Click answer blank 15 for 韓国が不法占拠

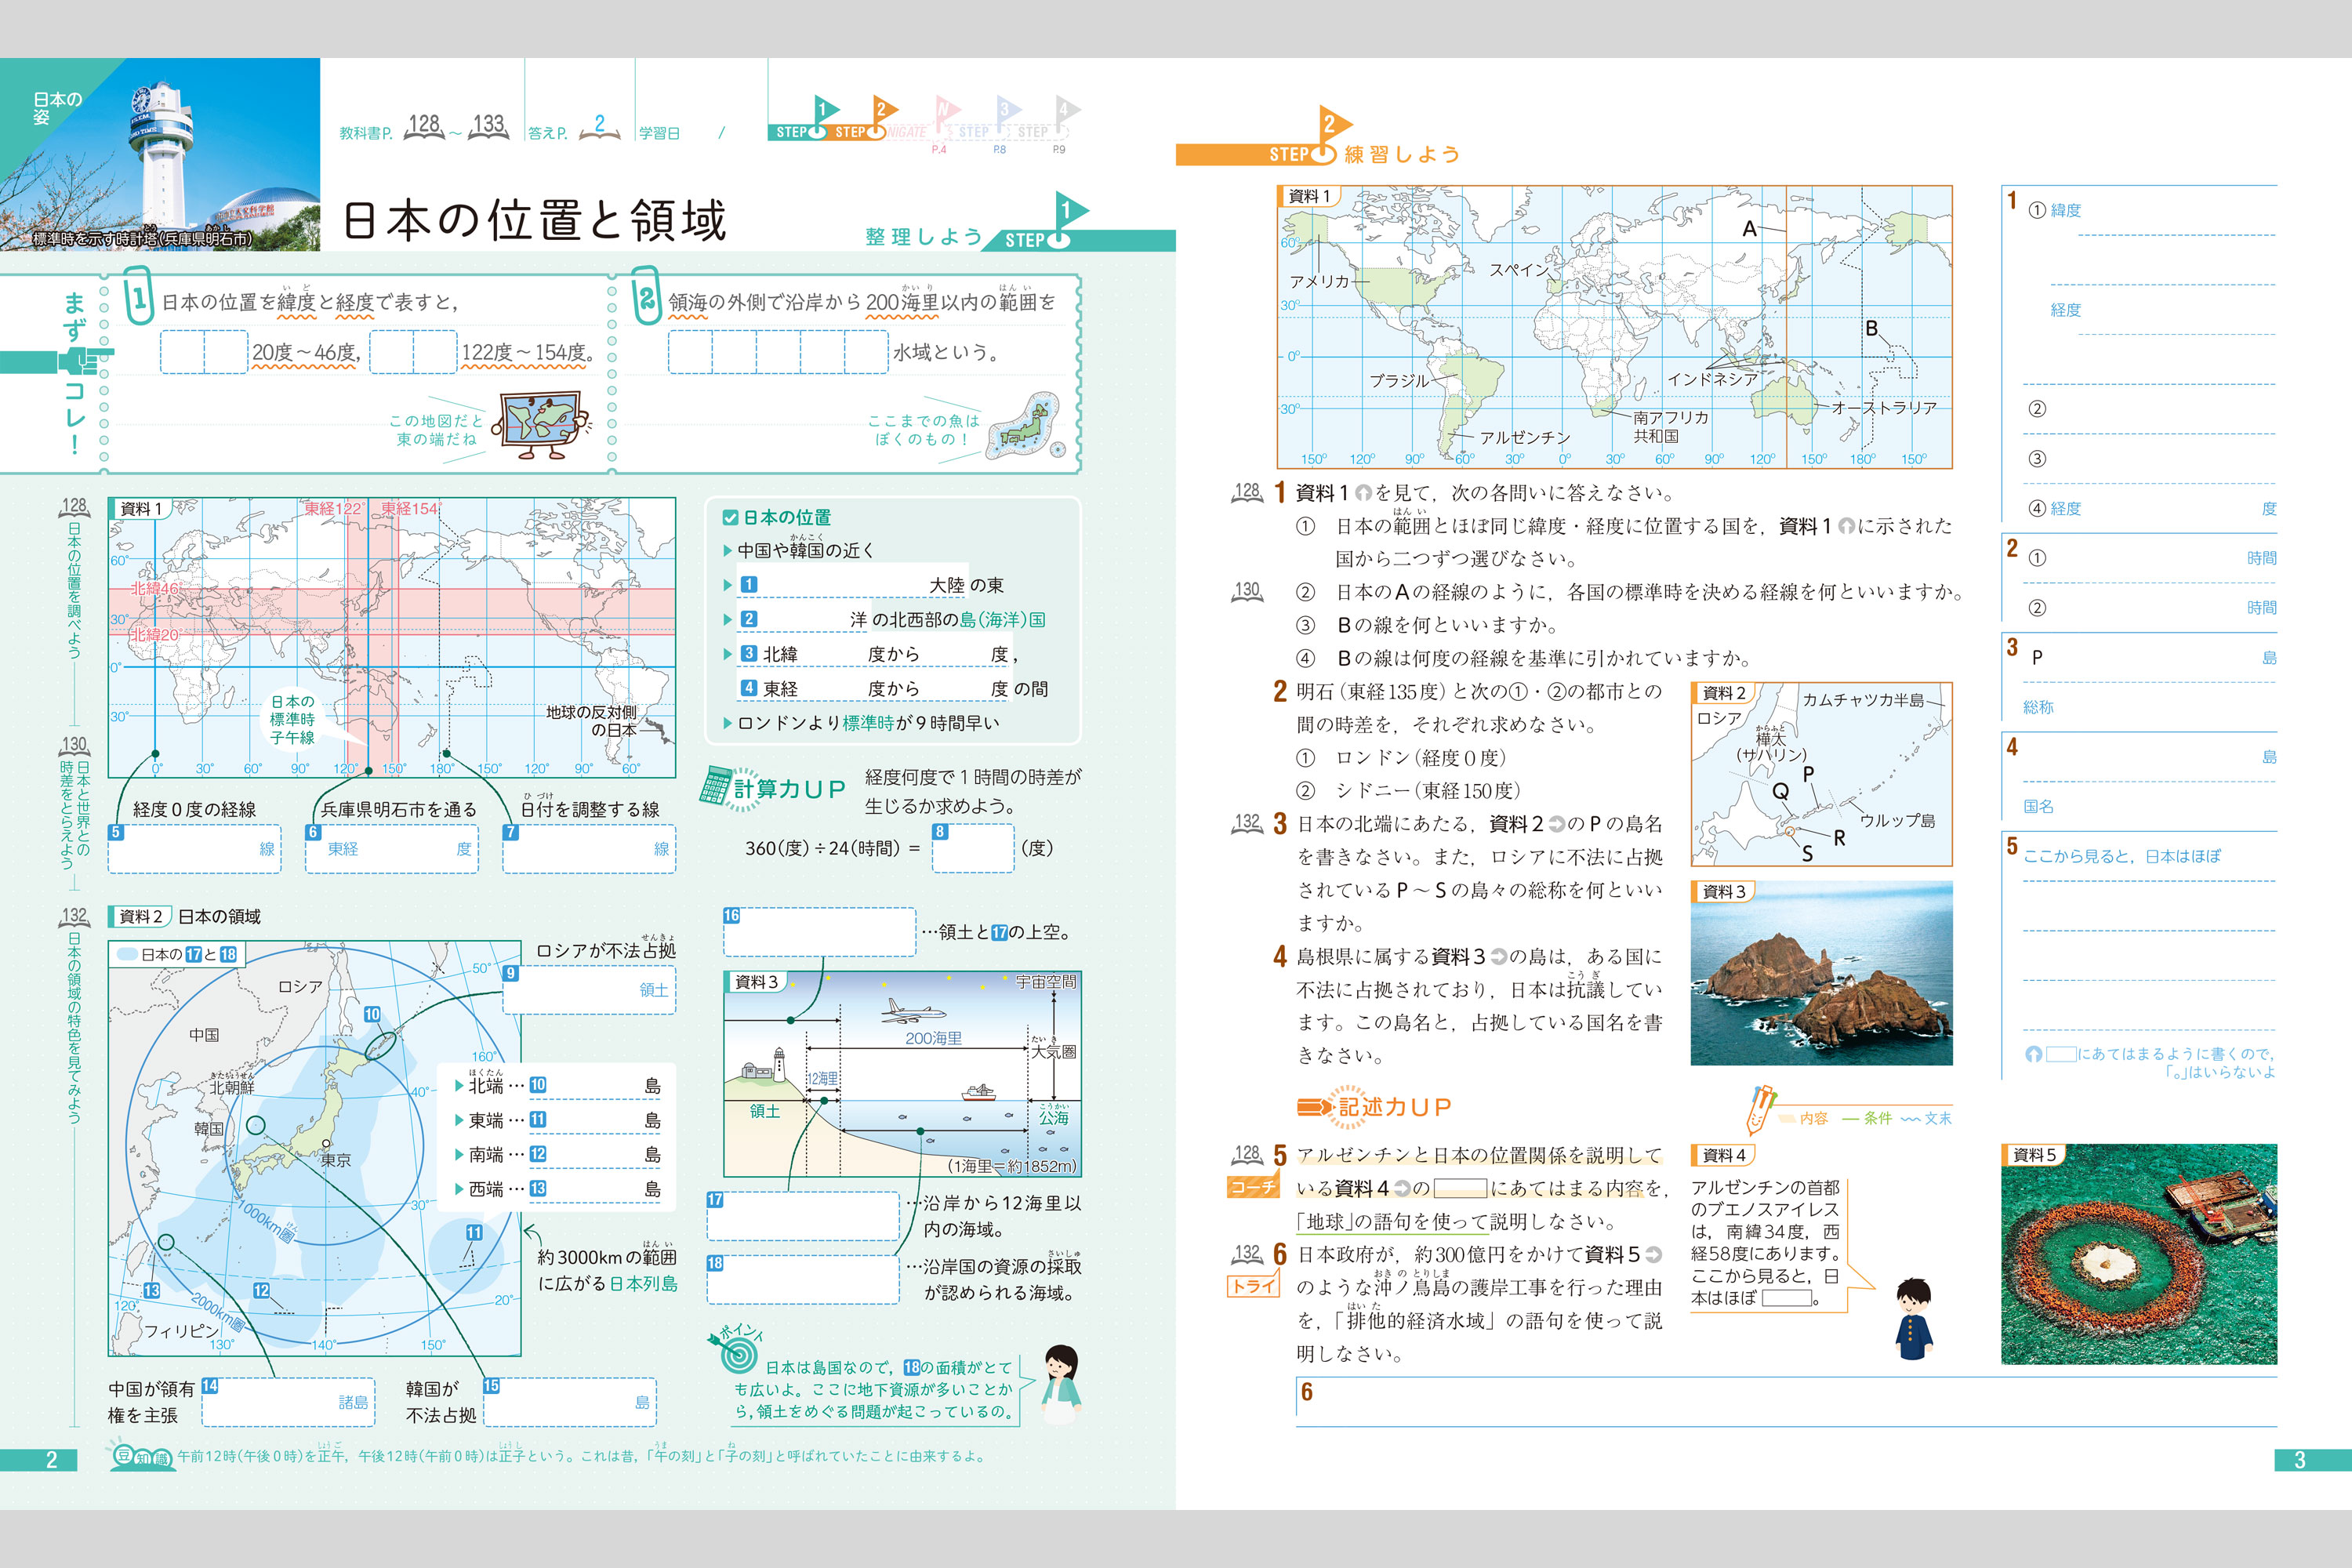tap(570, 1402)
